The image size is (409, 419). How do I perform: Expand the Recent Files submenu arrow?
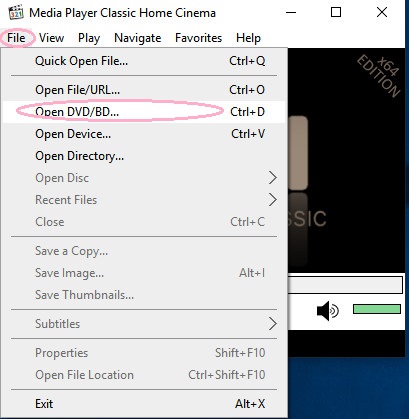273,200
